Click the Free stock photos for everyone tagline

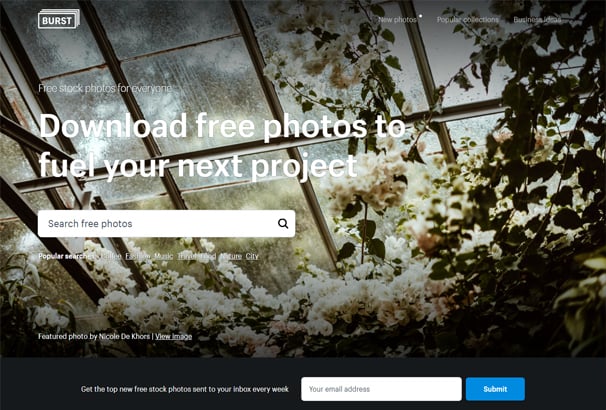105,88
